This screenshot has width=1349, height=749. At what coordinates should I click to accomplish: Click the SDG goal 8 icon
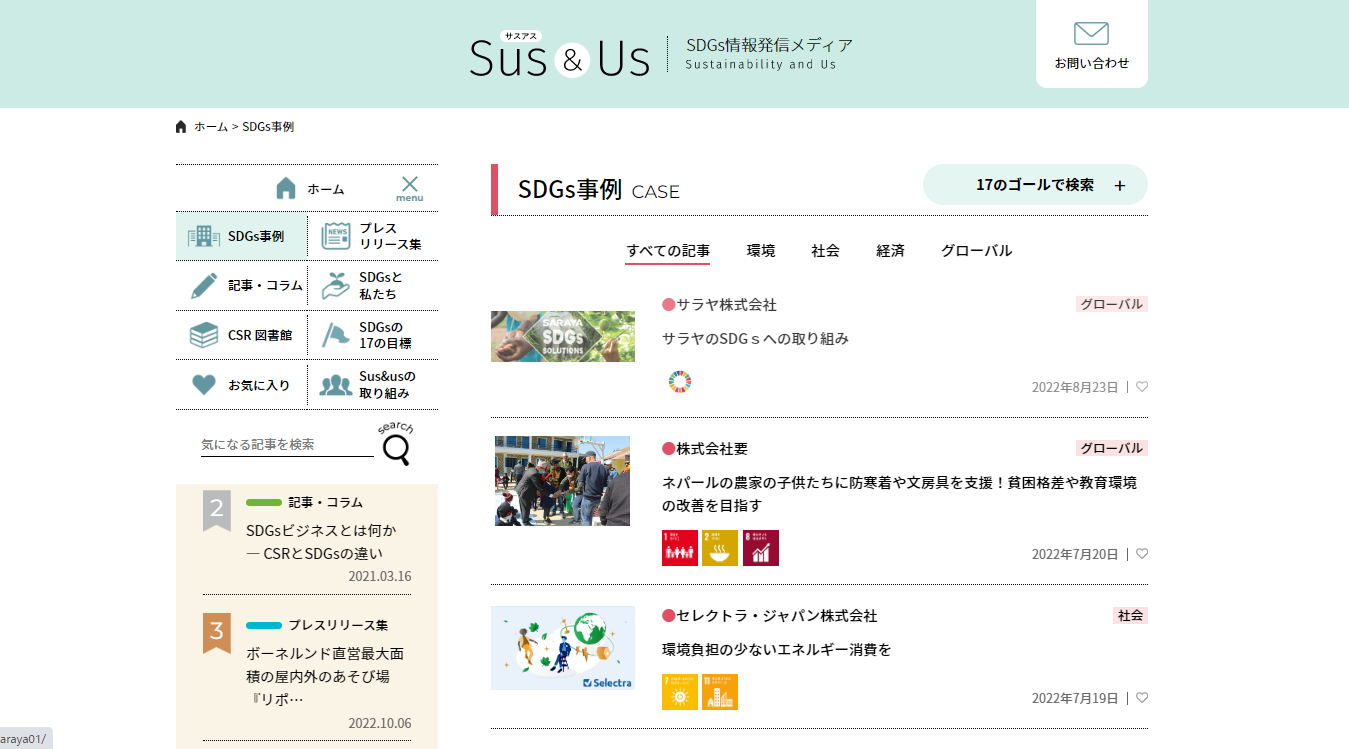761,548
